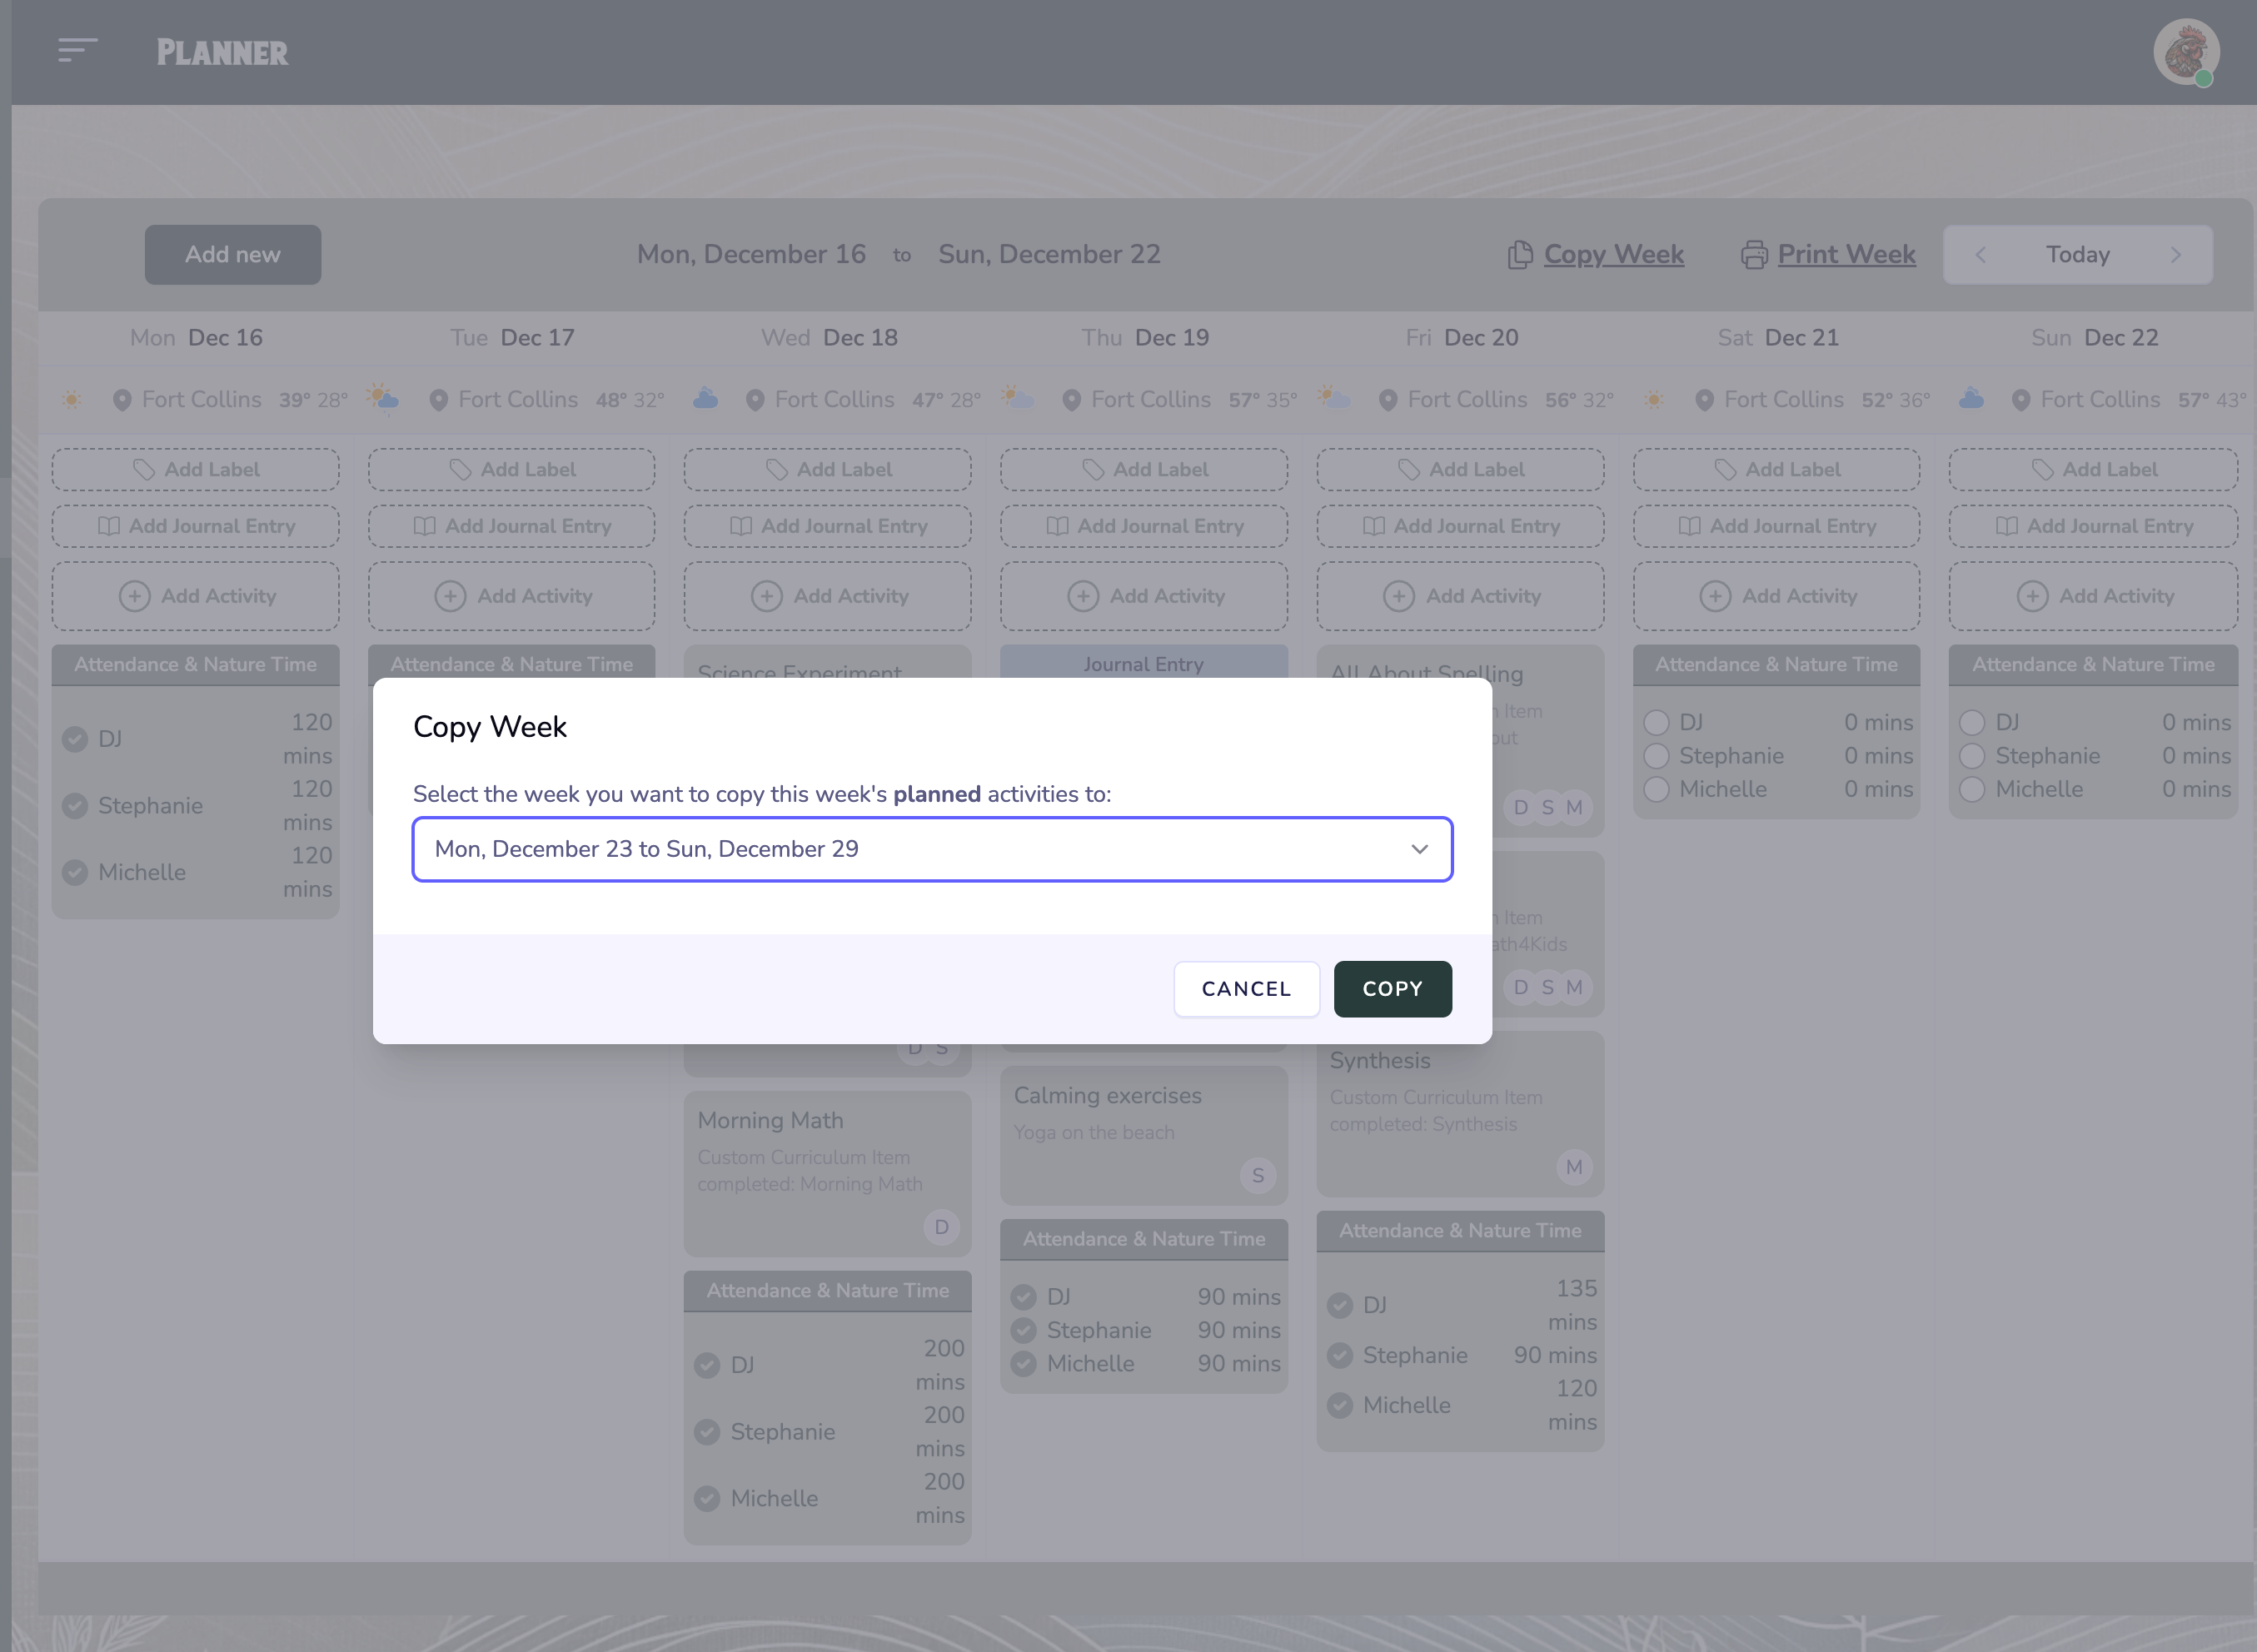Click the Monday Fort Collins location pin
Viewport: 2257px width, 1652px height.
coord(122,400)
